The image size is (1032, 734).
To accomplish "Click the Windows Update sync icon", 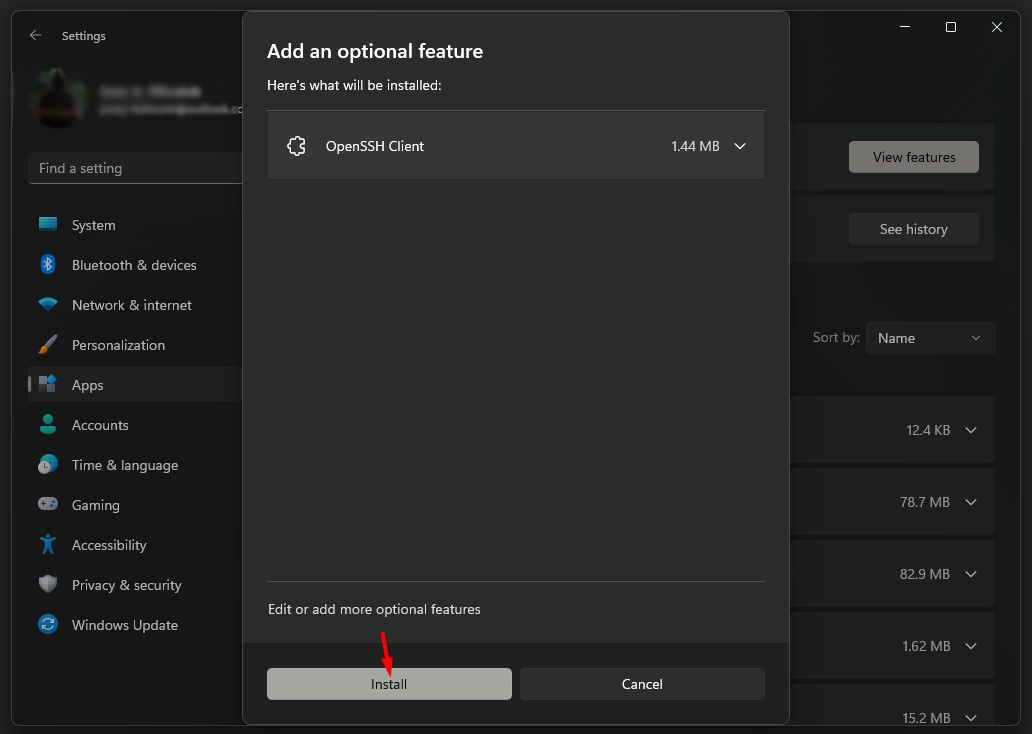I will click(x=48, y=624).
